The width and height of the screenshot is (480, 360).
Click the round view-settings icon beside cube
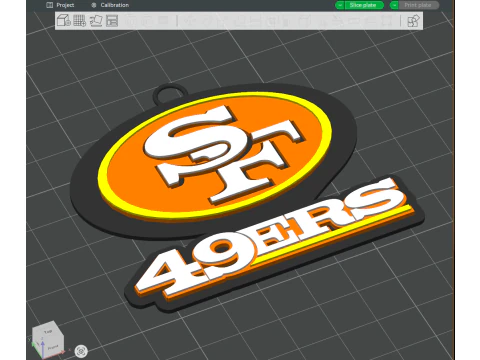[x=81, y=351]
